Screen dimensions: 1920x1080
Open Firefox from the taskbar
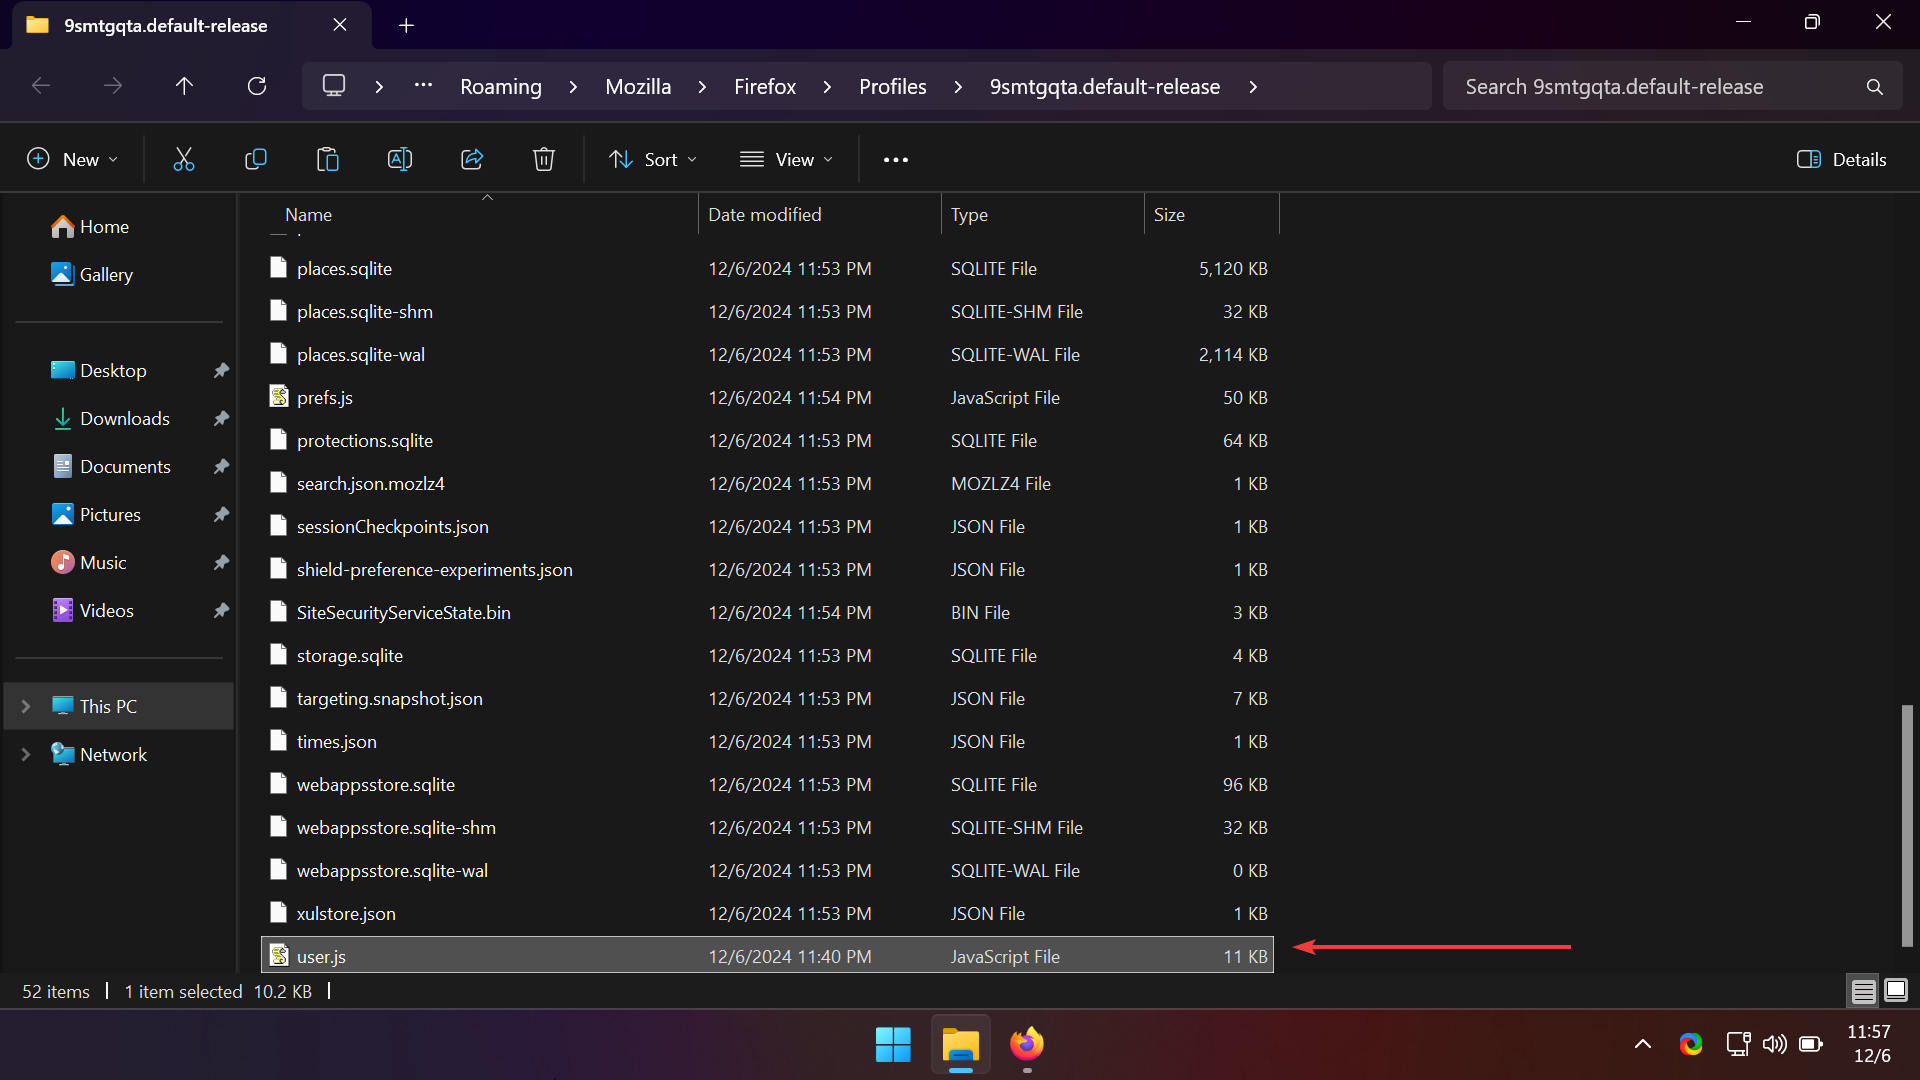[1027, 1044]
